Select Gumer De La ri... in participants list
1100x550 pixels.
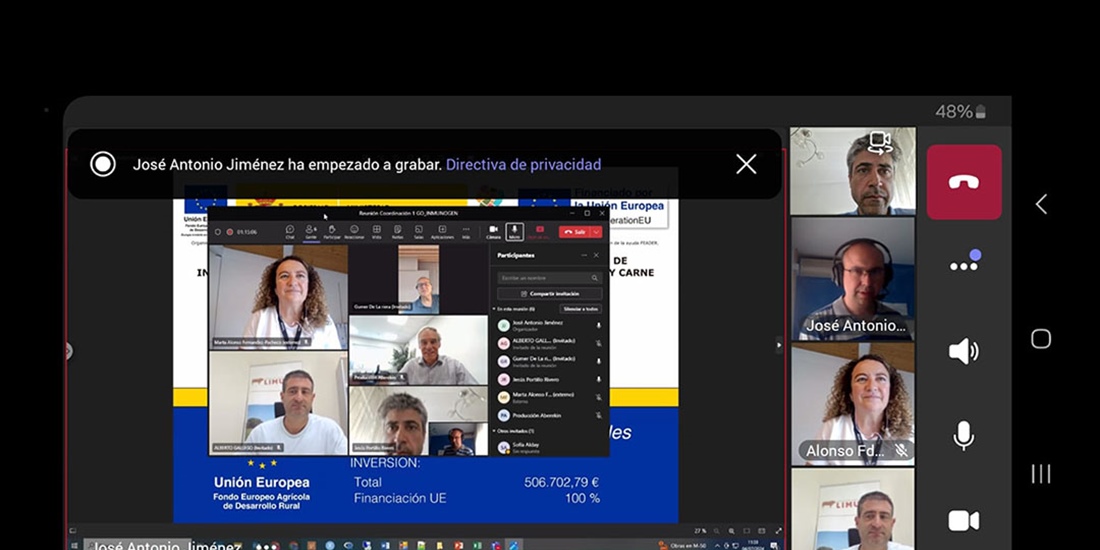click(549, 361)
